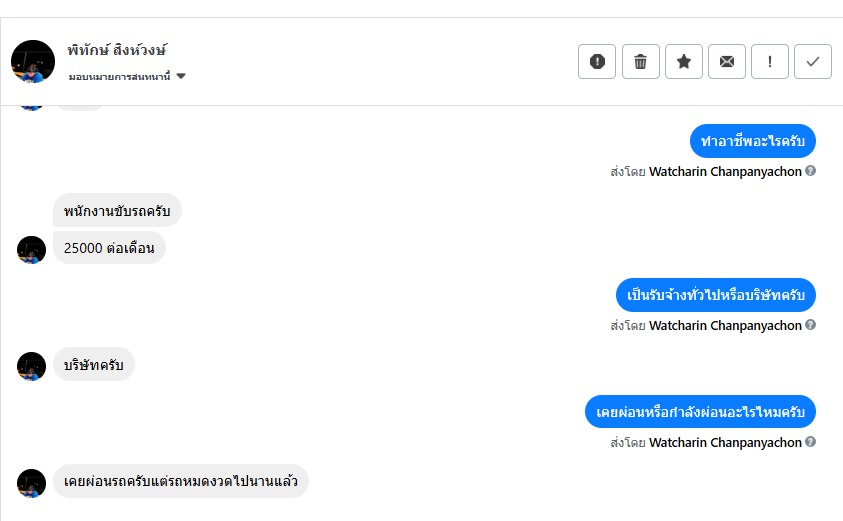Click avatar beside the 'บริษัทครับ' message
The image size is (843, 521).
(x=32, y=366)
